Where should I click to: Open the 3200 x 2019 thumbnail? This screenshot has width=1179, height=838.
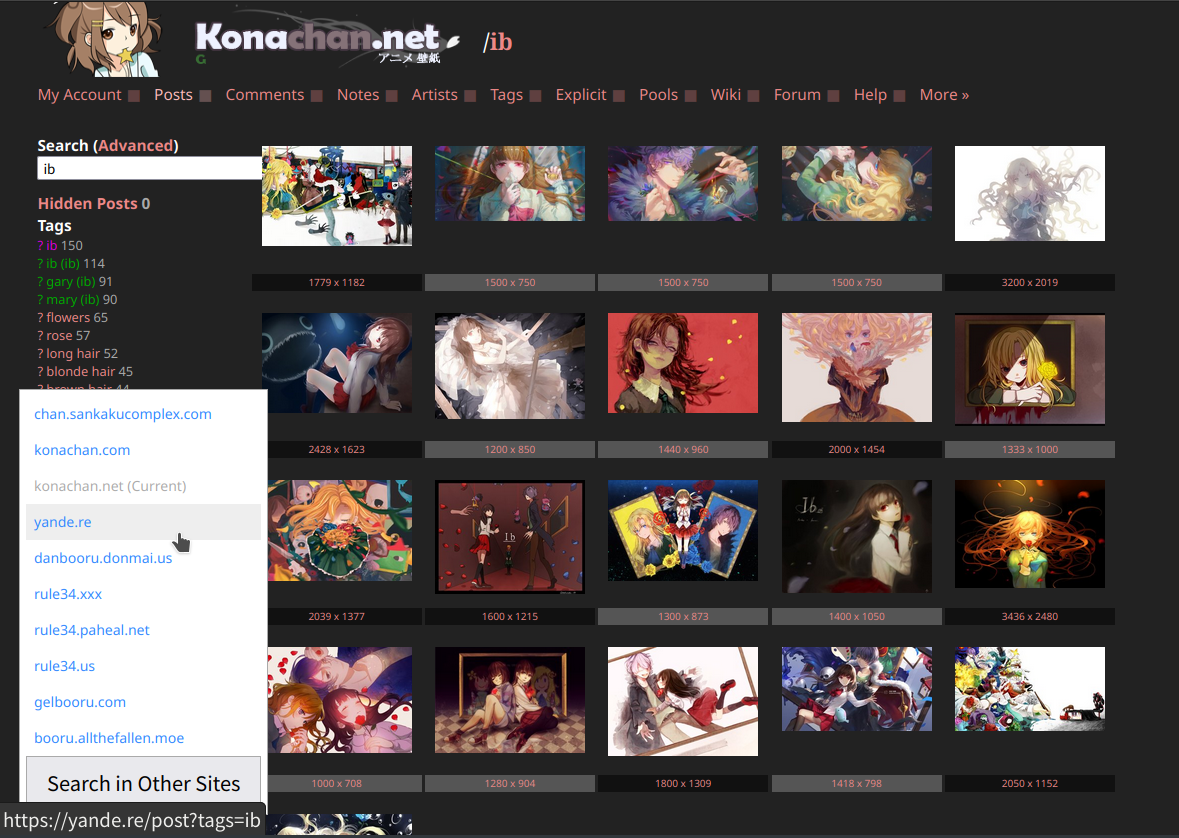1029,193
